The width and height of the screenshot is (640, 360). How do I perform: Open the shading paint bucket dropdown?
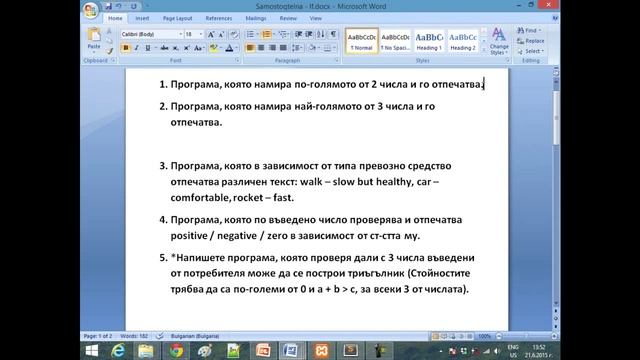click(319, 48)
